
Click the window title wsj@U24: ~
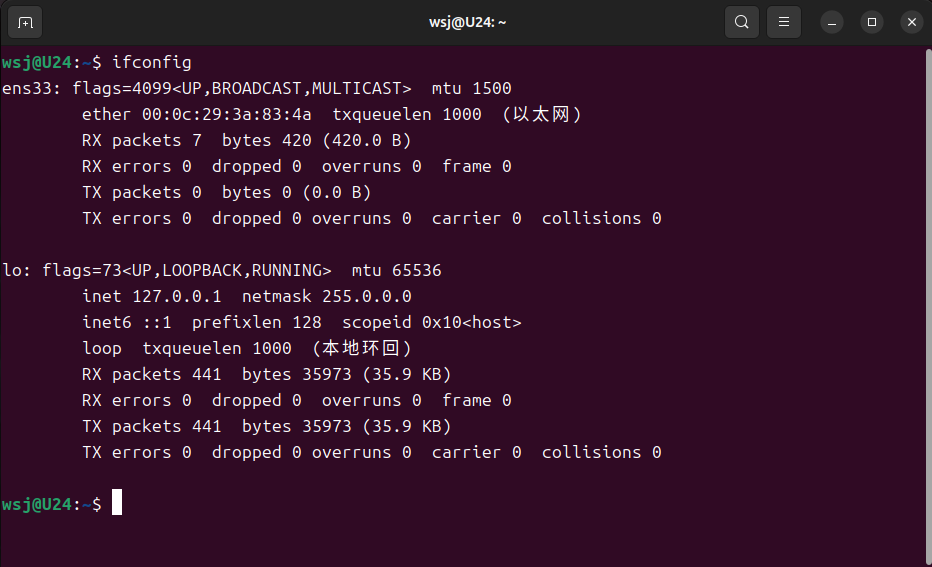(467, 23)
